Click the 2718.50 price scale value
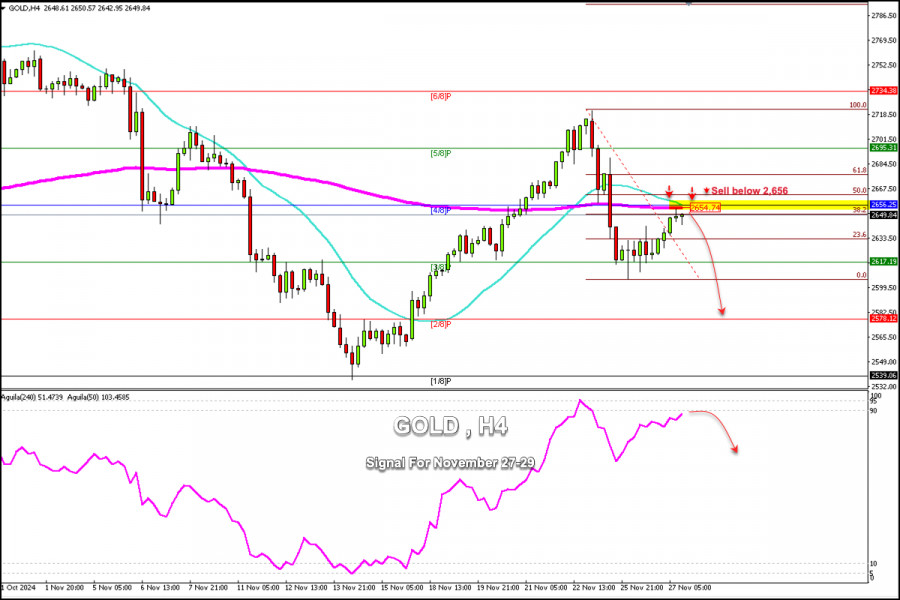The width and height of the screenshot is (900, 600). 884,114
